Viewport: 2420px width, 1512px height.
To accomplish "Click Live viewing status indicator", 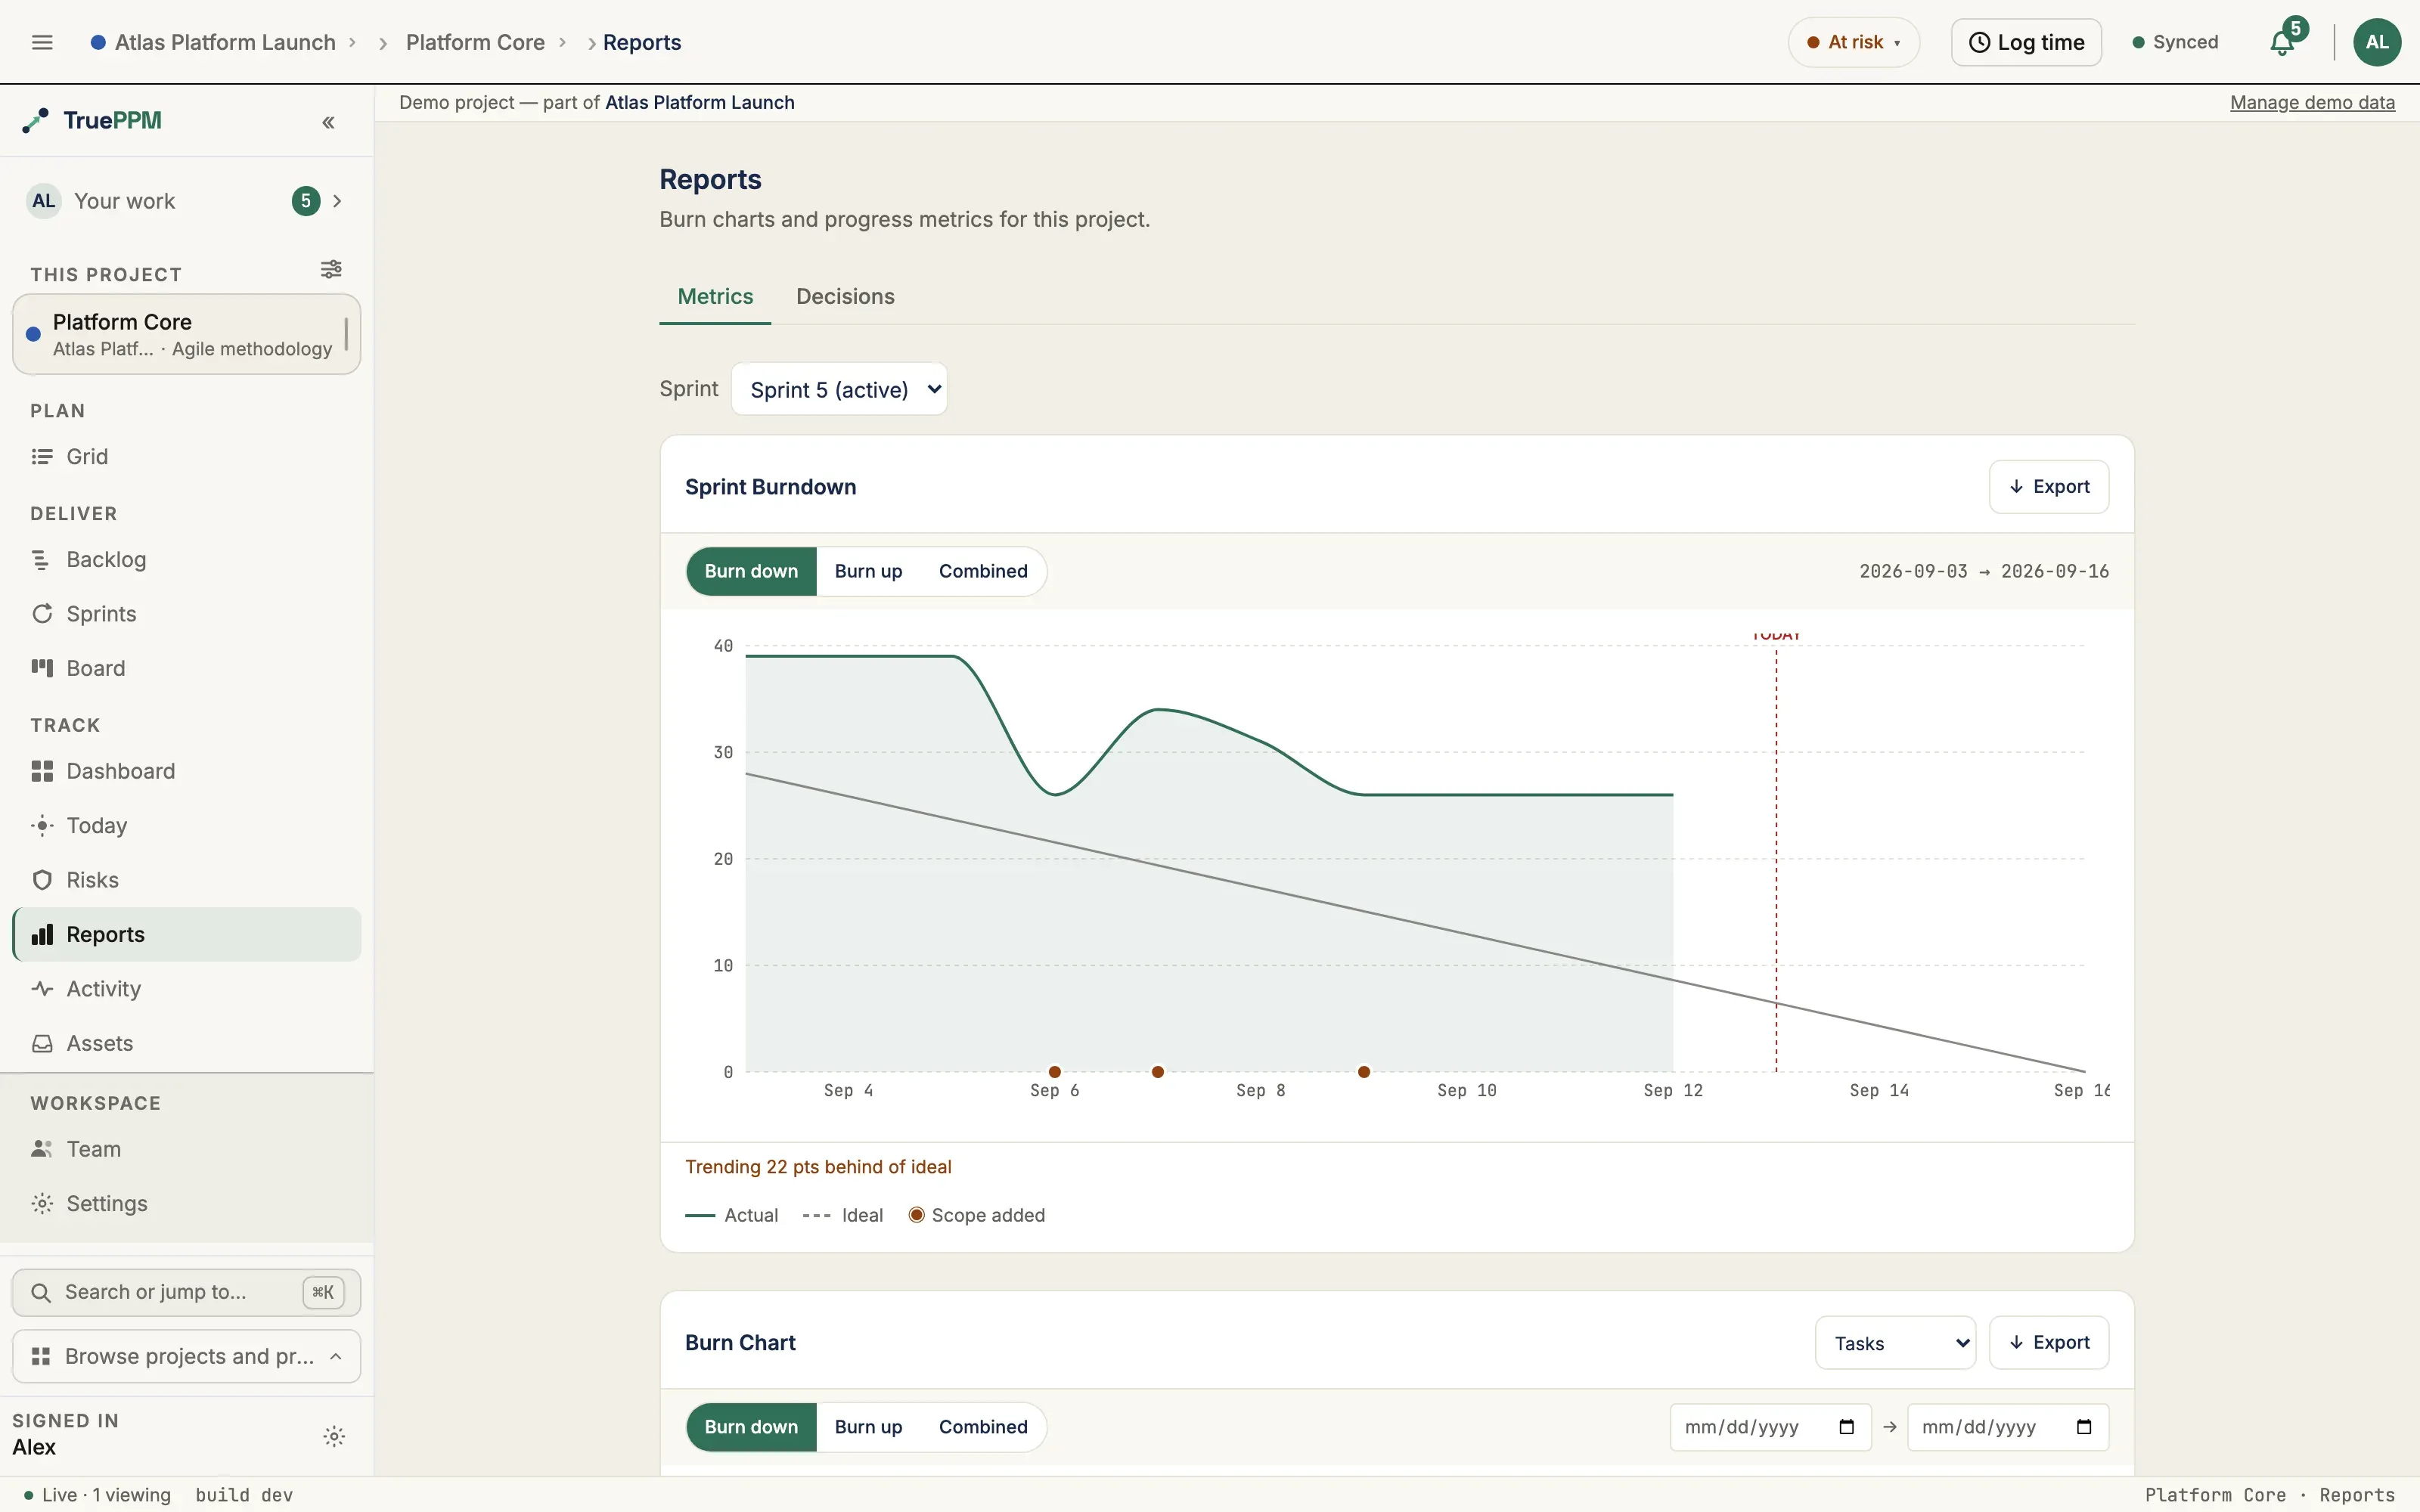I will pos(98,1495).
